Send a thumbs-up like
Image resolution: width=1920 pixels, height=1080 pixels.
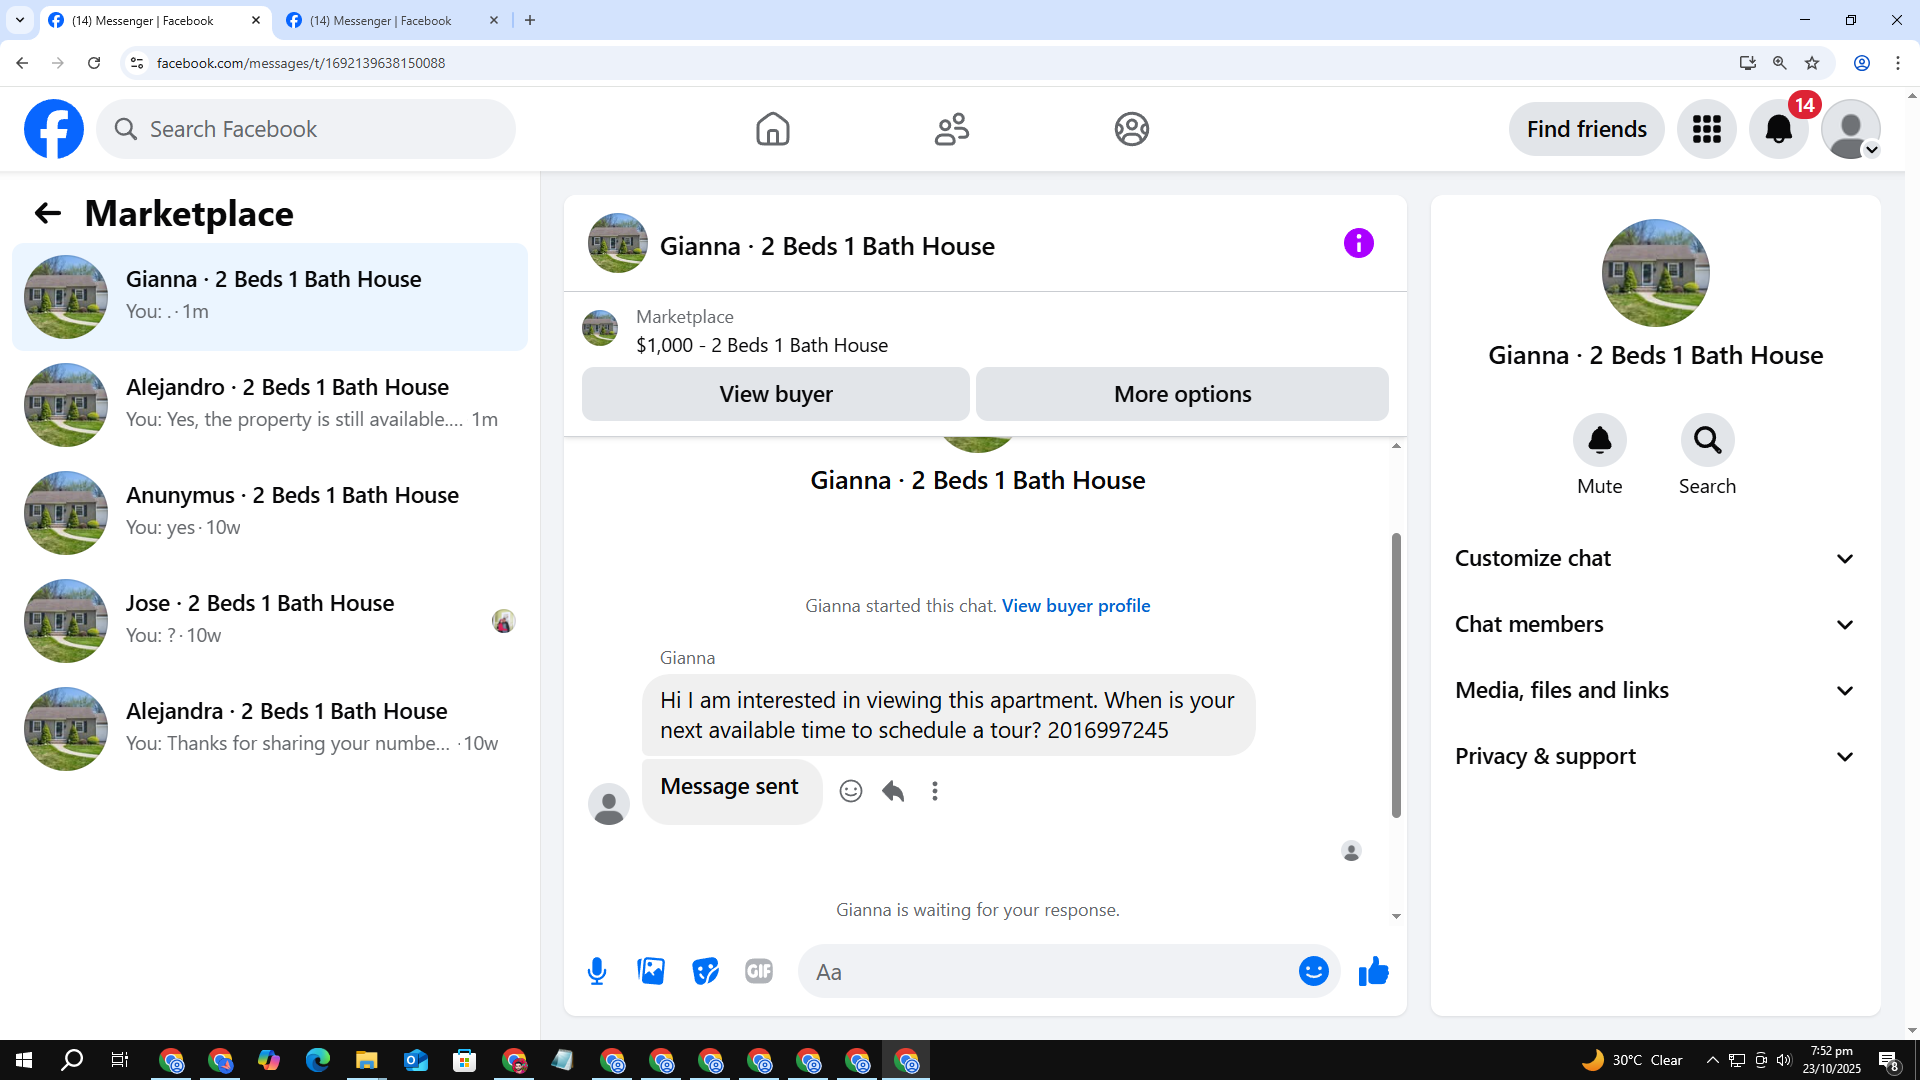click(x=1373, y=971)
